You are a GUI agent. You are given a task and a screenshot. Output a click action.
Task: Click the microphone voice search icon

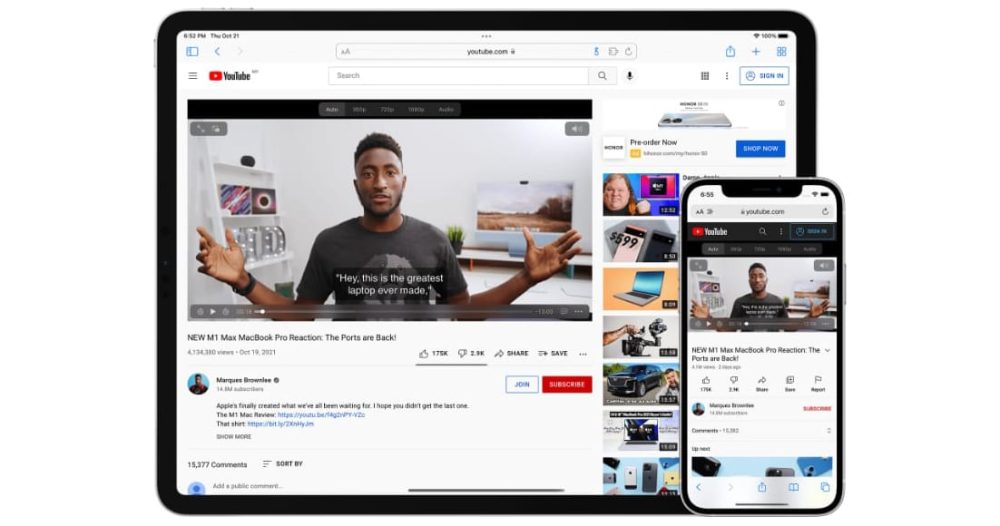[630, 76]
